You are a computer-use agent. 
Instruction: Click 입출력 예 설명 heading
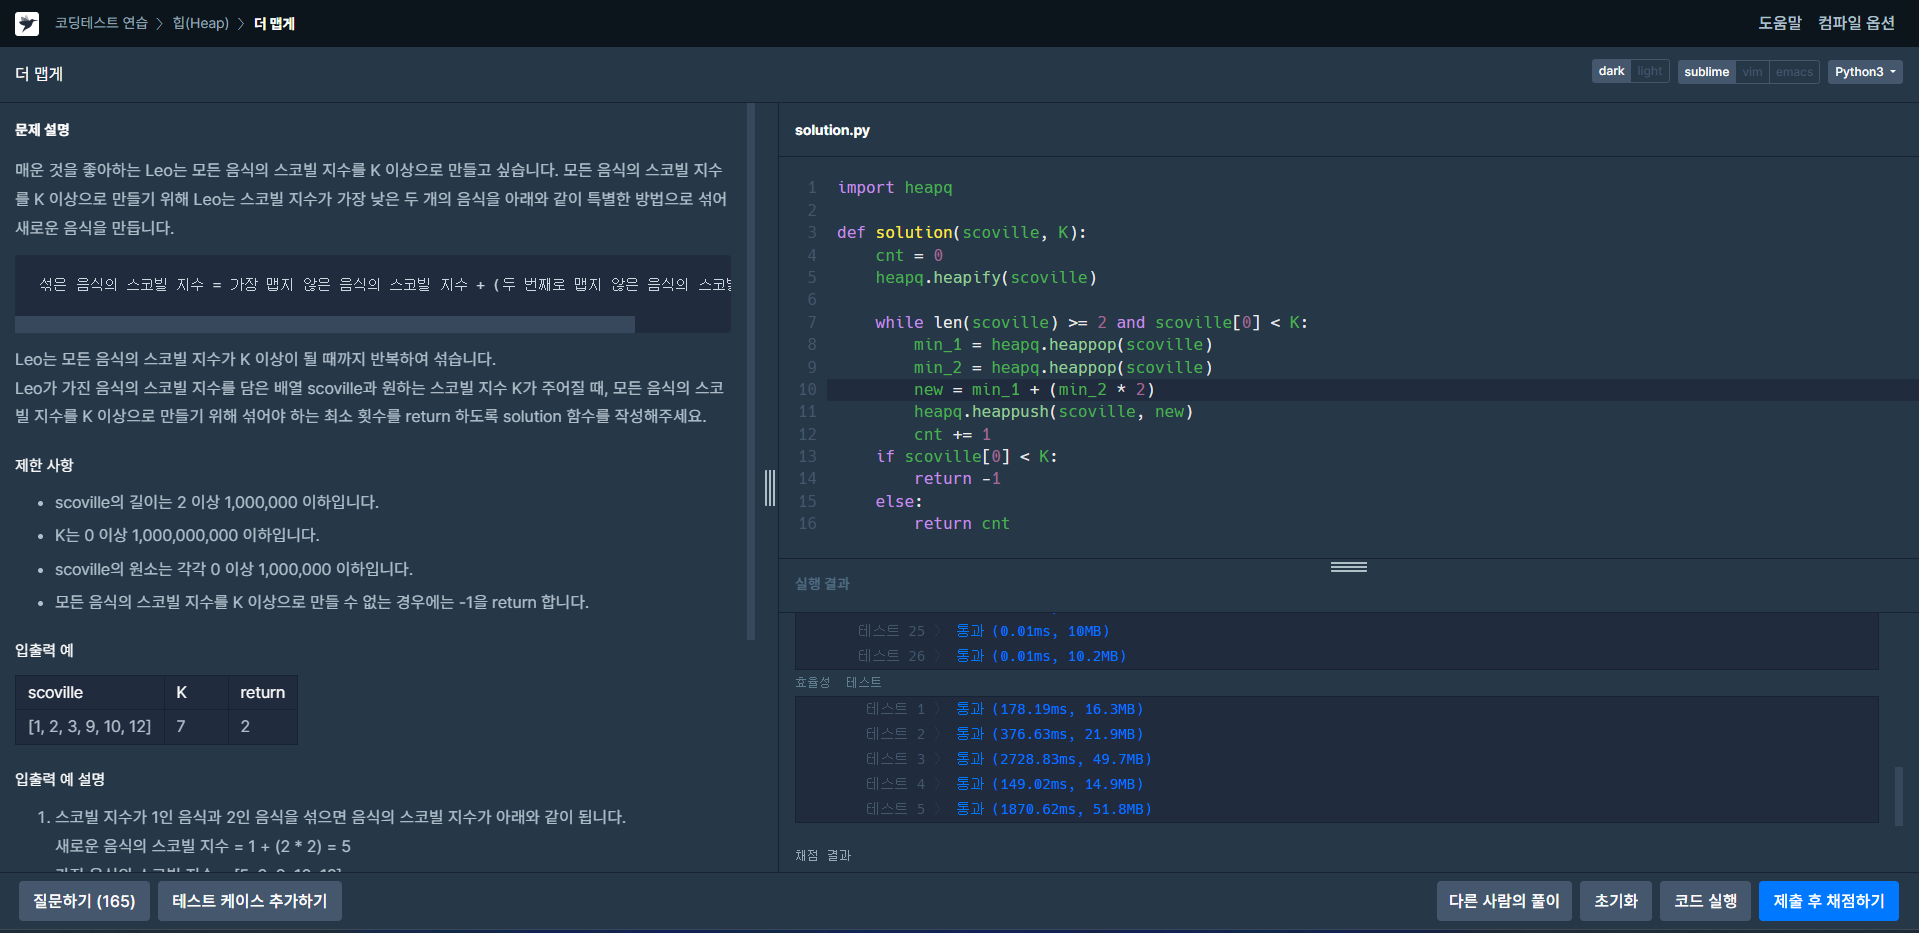(60, 779)
